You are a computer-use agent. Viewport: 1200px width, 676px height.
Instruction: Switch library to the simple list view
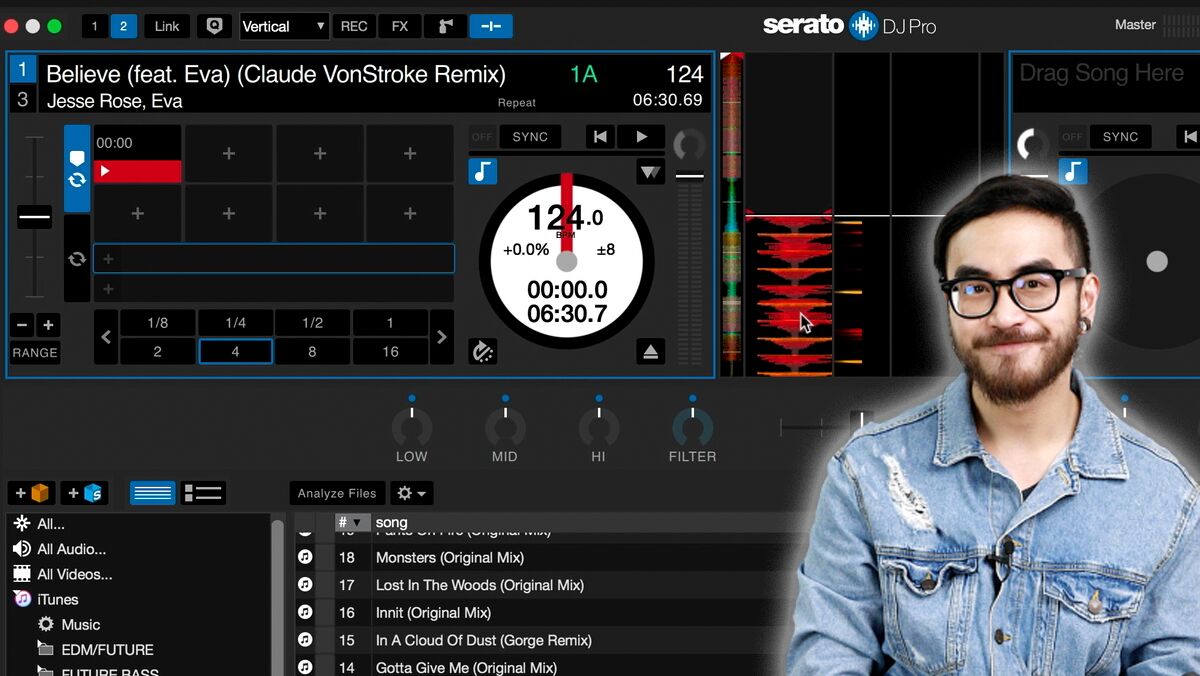point(153,493)
